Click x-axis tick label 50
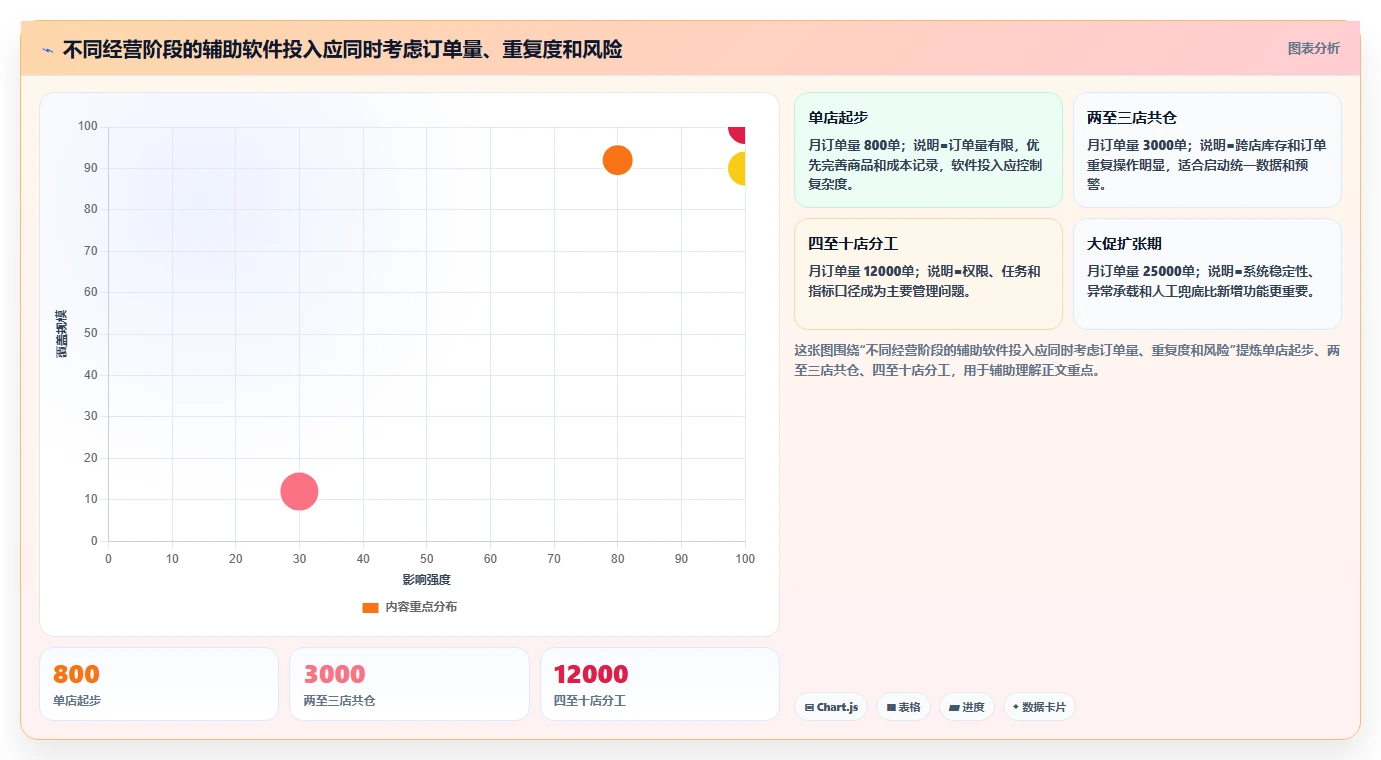1381x760 pixels. [x=427, y=559]
